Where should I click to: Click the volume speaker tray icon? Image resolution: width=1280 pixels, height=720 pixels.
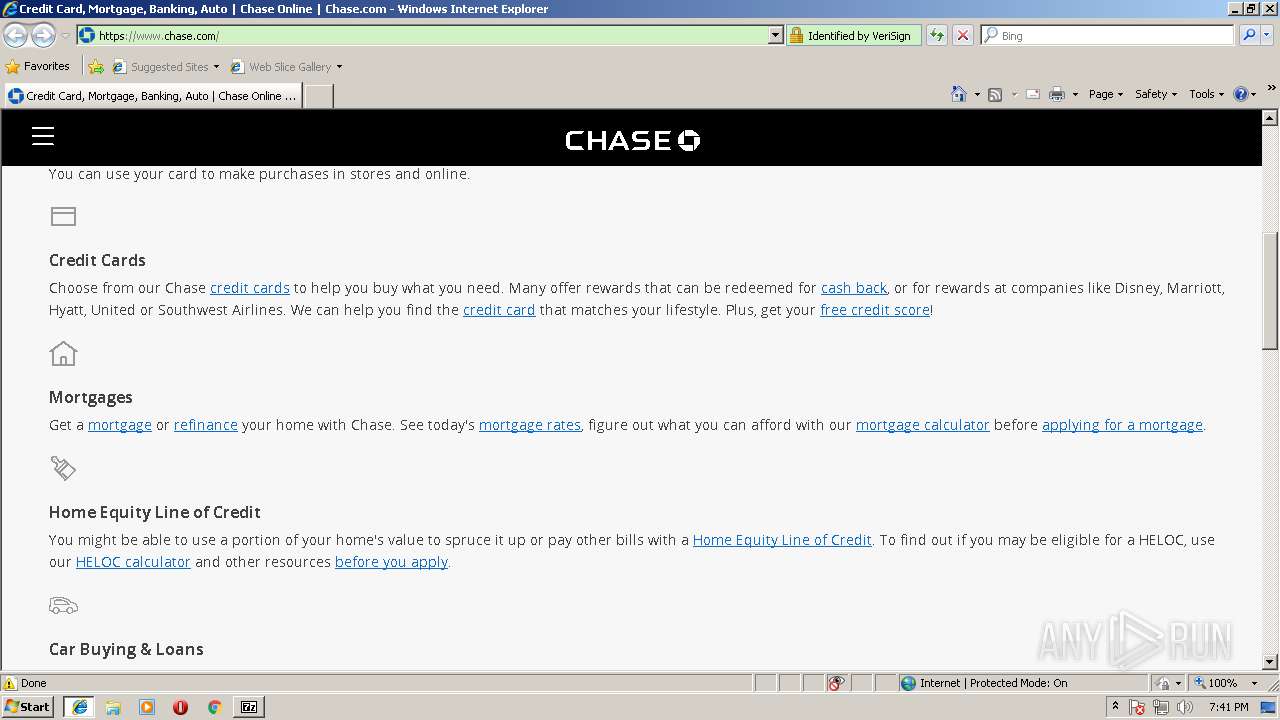1186,707
